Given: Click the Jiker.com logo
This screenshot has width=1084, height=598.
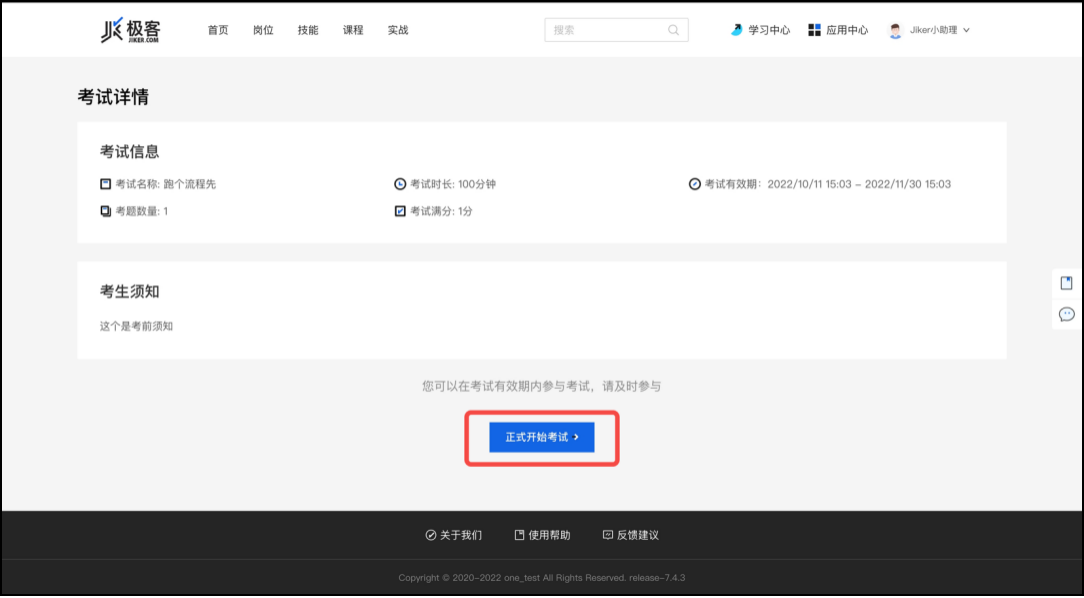Looking at the screenshot, I should point(130,30).
